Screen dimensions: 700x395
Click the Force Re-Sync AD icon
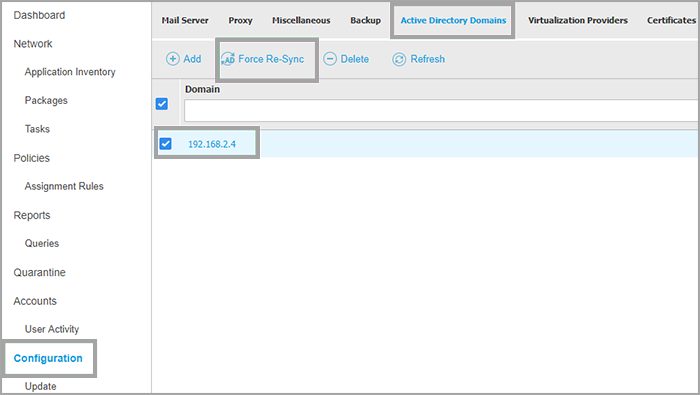coord(228,59)
